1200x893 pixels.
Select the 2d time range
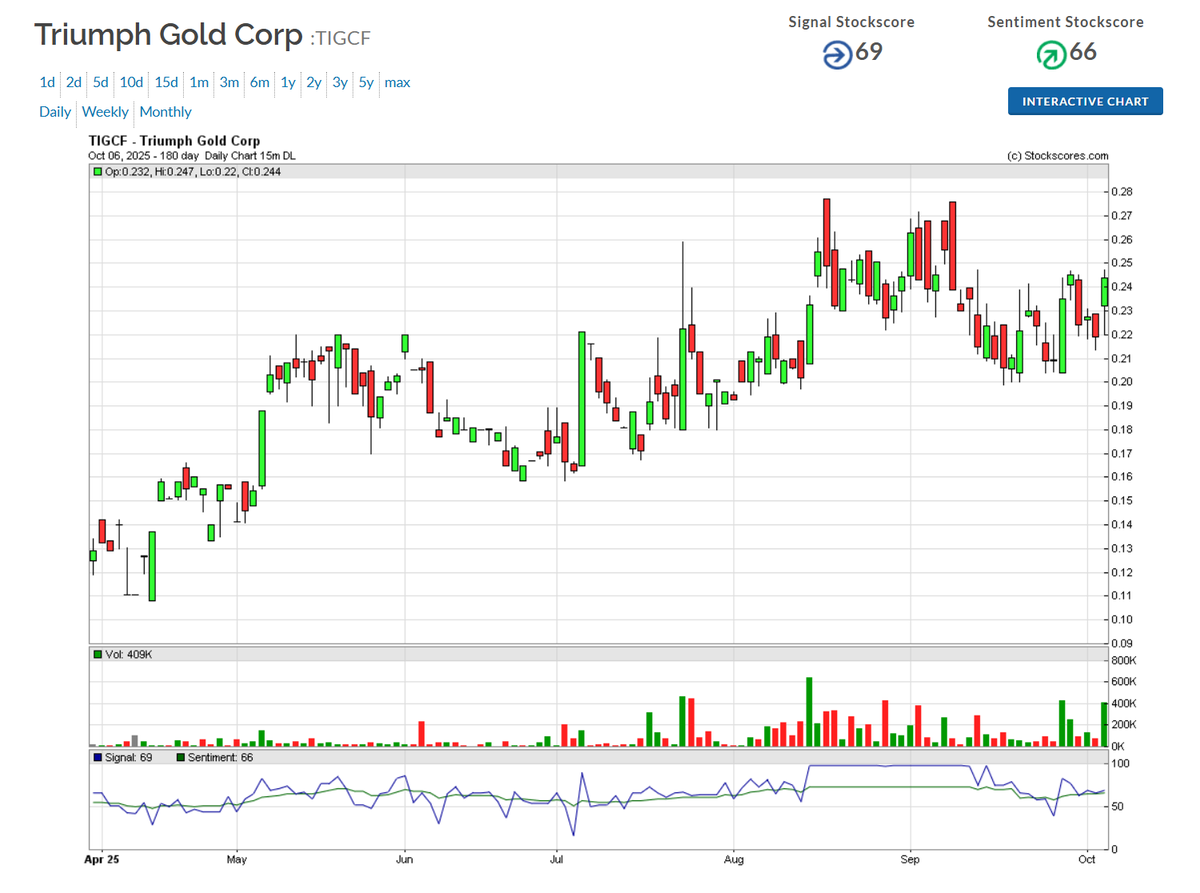coord(74,83)
